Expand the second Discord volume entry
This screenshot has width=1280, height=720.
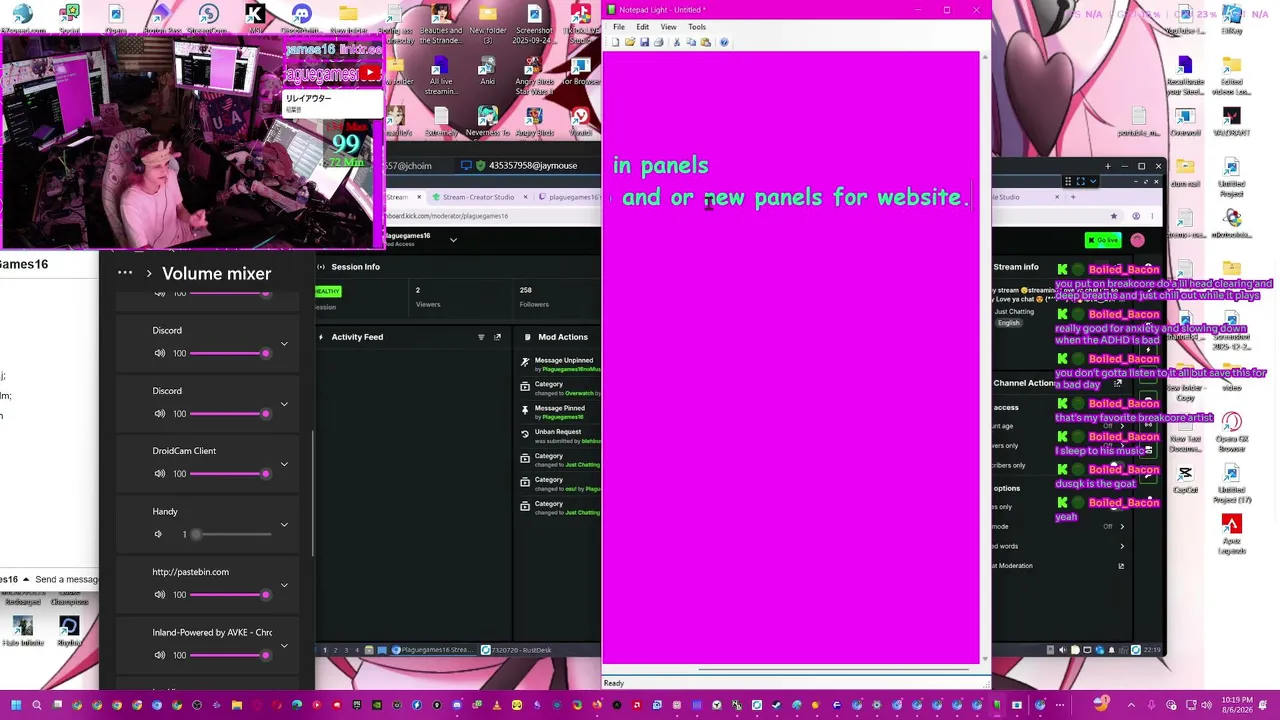click(x=284, y=404)
